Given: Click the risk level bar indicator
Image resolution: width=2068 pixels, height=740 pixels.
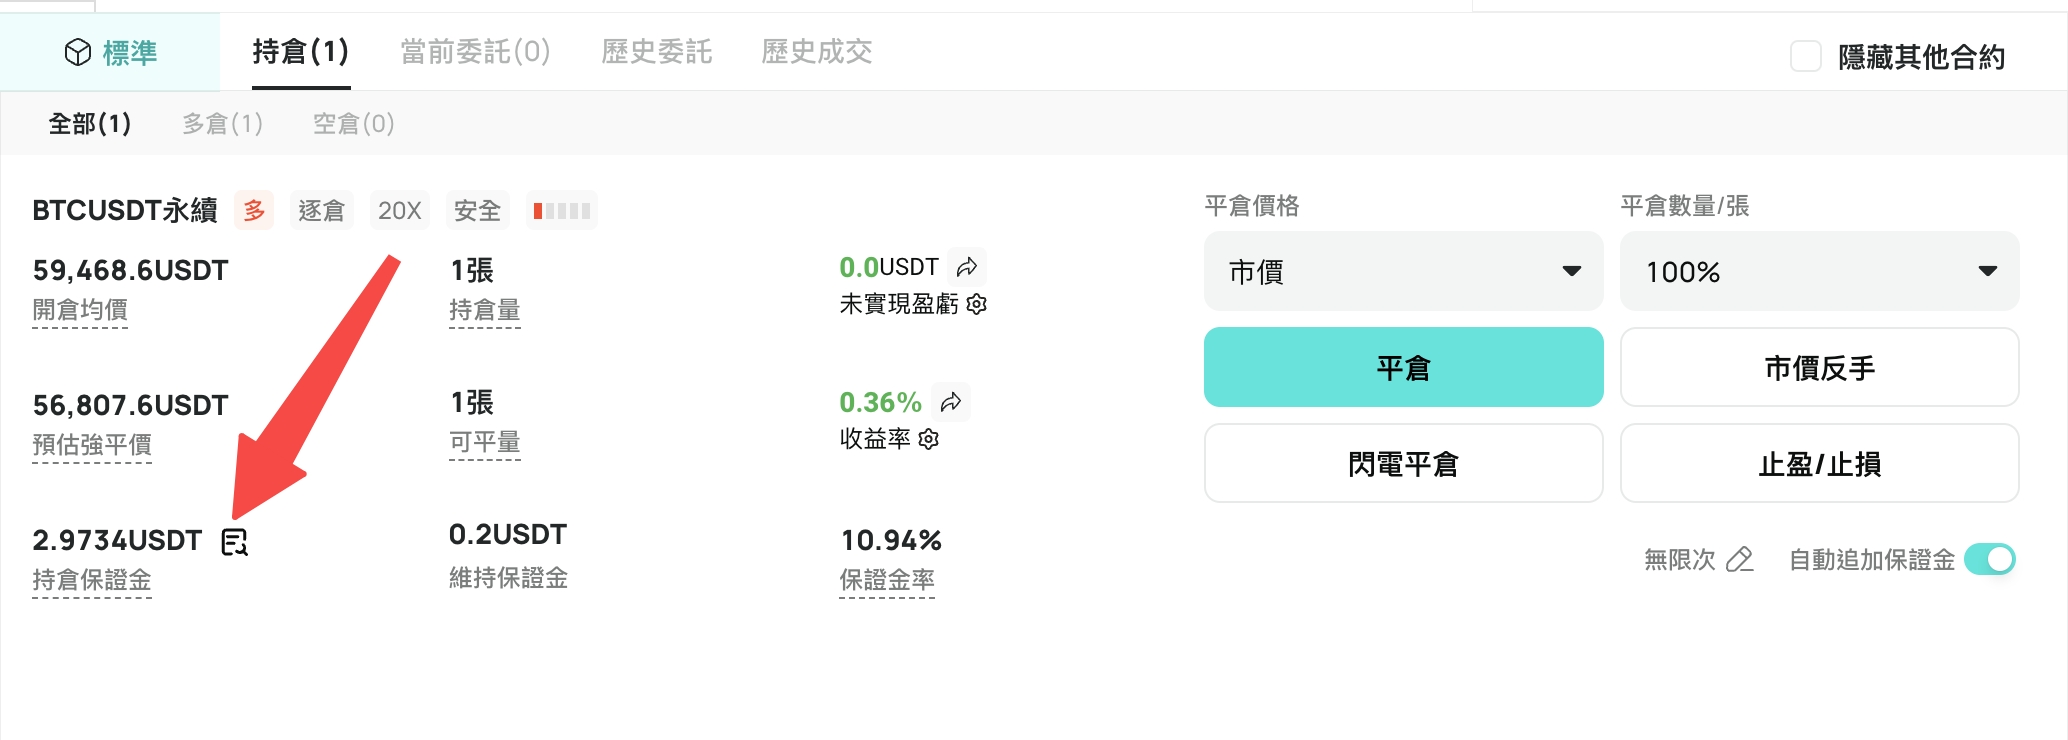Looking at the screenshot, I should pyautogui.click(x=562, y=210).
